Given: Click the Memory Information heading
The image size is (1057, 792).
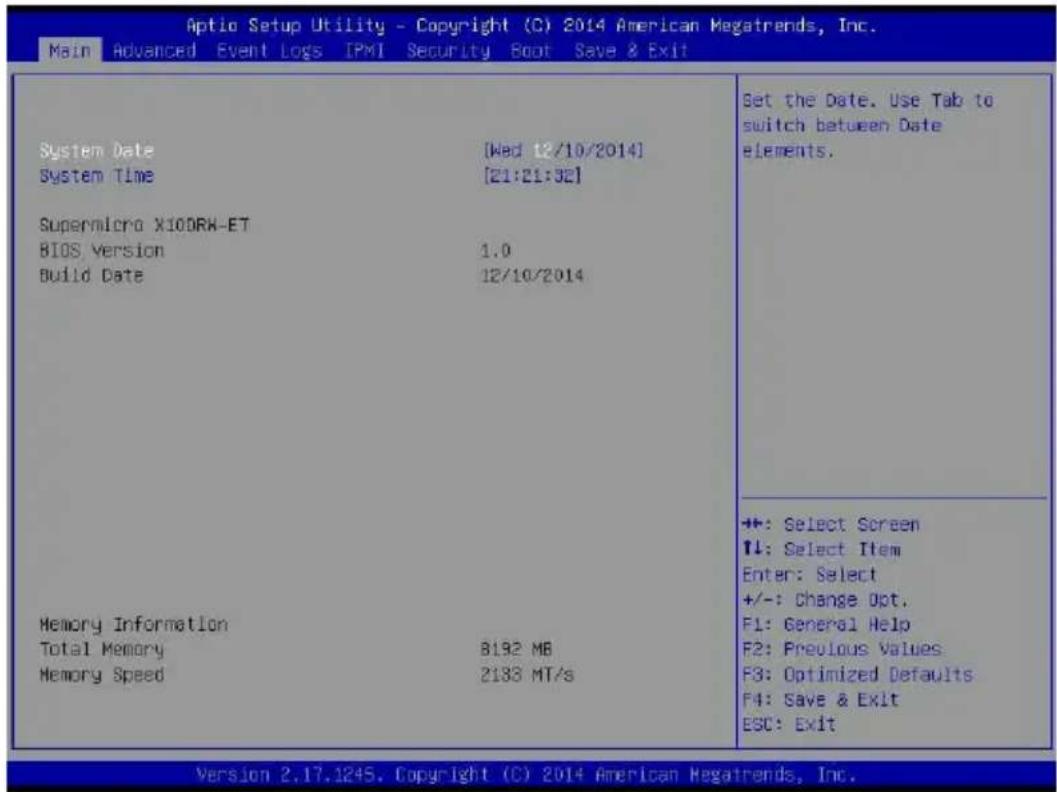Looking at the screenshot, I should tap(133, 625).
